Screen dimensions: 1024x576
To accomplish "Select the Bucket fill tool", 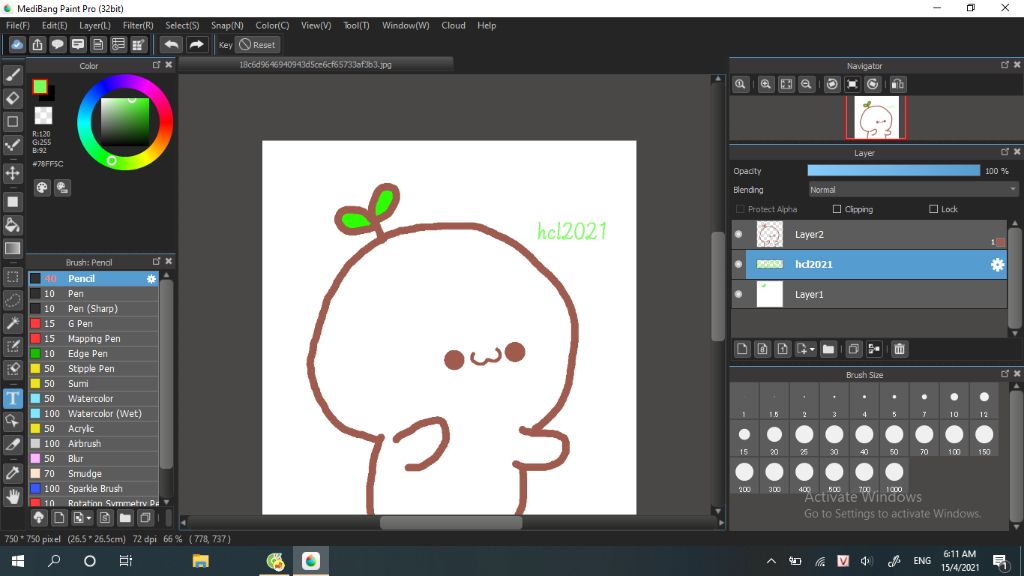I will coord(12,225).
